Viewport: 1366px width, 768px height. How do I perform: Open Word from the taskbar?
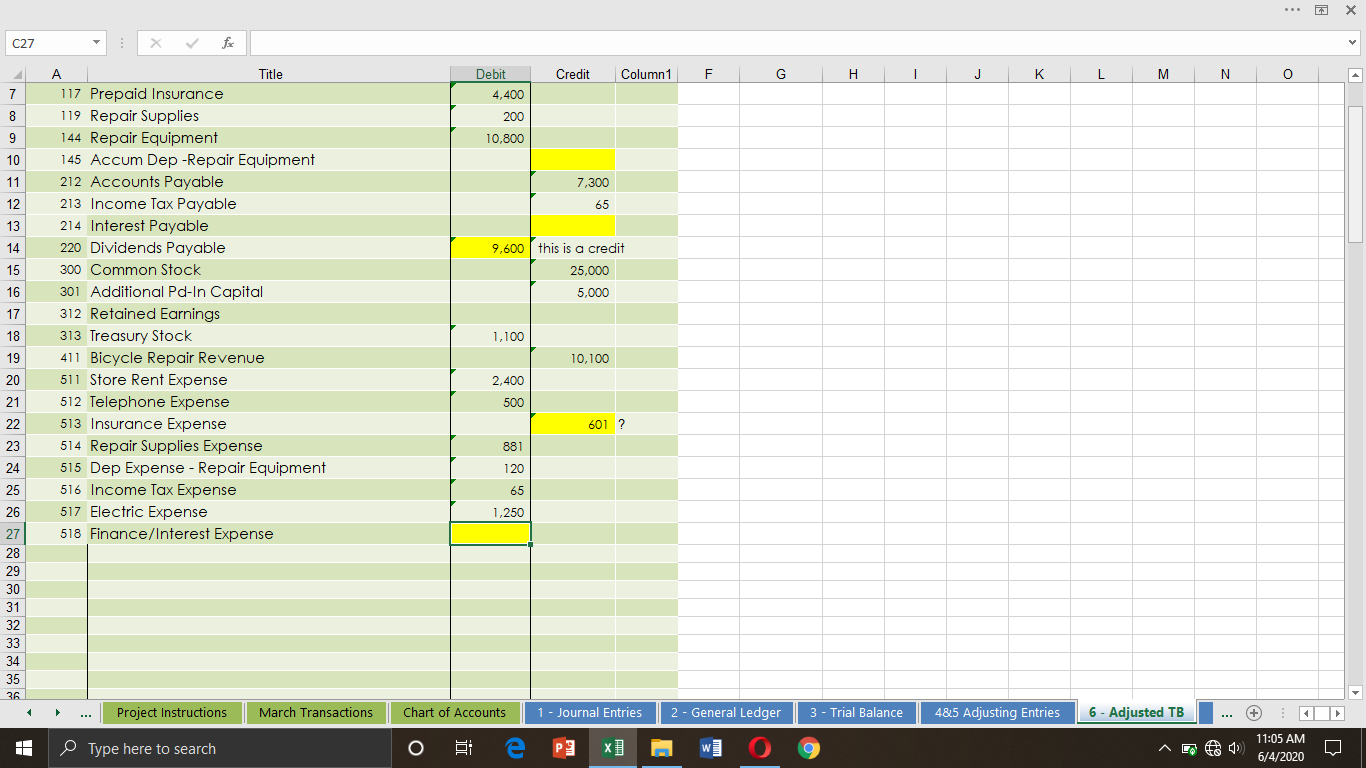click(711, 748)
